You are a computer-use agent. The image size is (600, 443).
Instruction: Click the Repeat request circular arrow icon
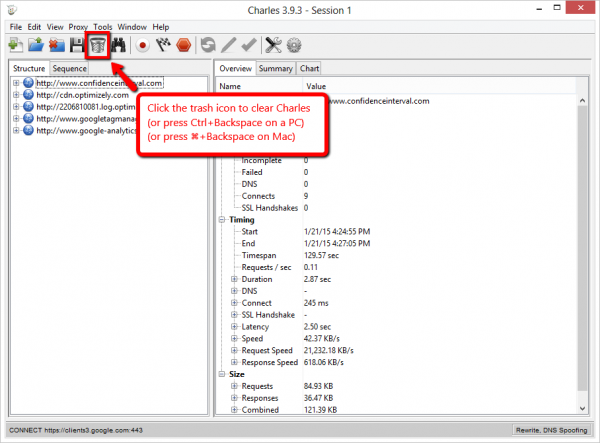point(208,45)
